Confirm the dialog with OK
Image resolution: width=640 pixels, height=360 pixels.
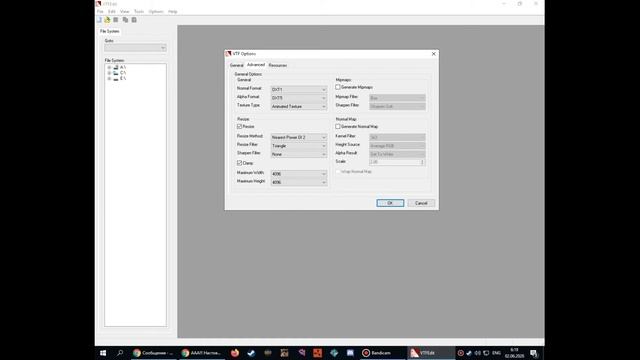click(390, 203)
